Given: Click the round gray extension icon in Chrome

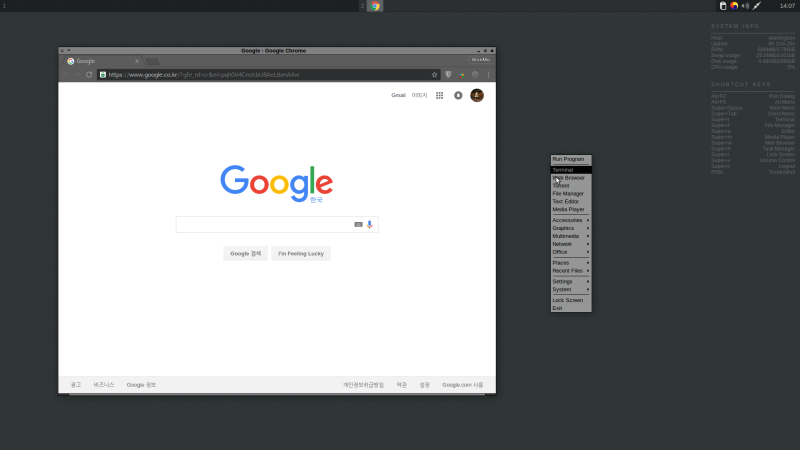Looking at the screenshot, I should coord(475,74).
